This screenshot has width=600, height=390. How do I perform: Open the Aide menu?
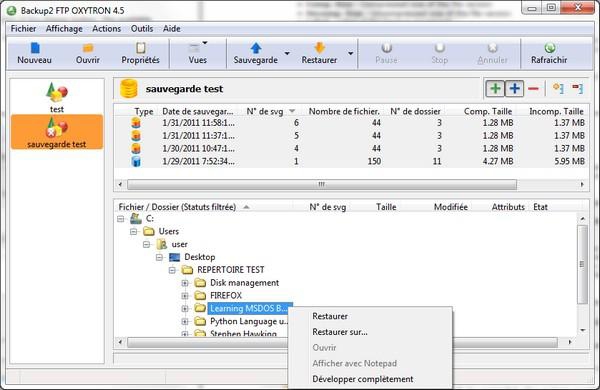pyautogui.click(x=171, y=29)
